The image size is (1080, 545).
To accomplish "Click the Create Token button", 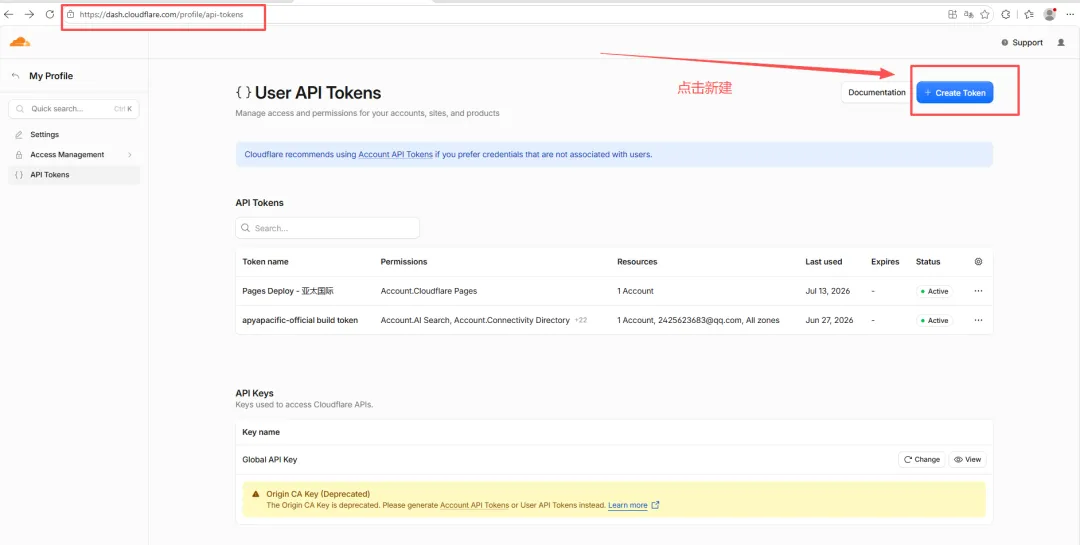I will tap(955, 92).
